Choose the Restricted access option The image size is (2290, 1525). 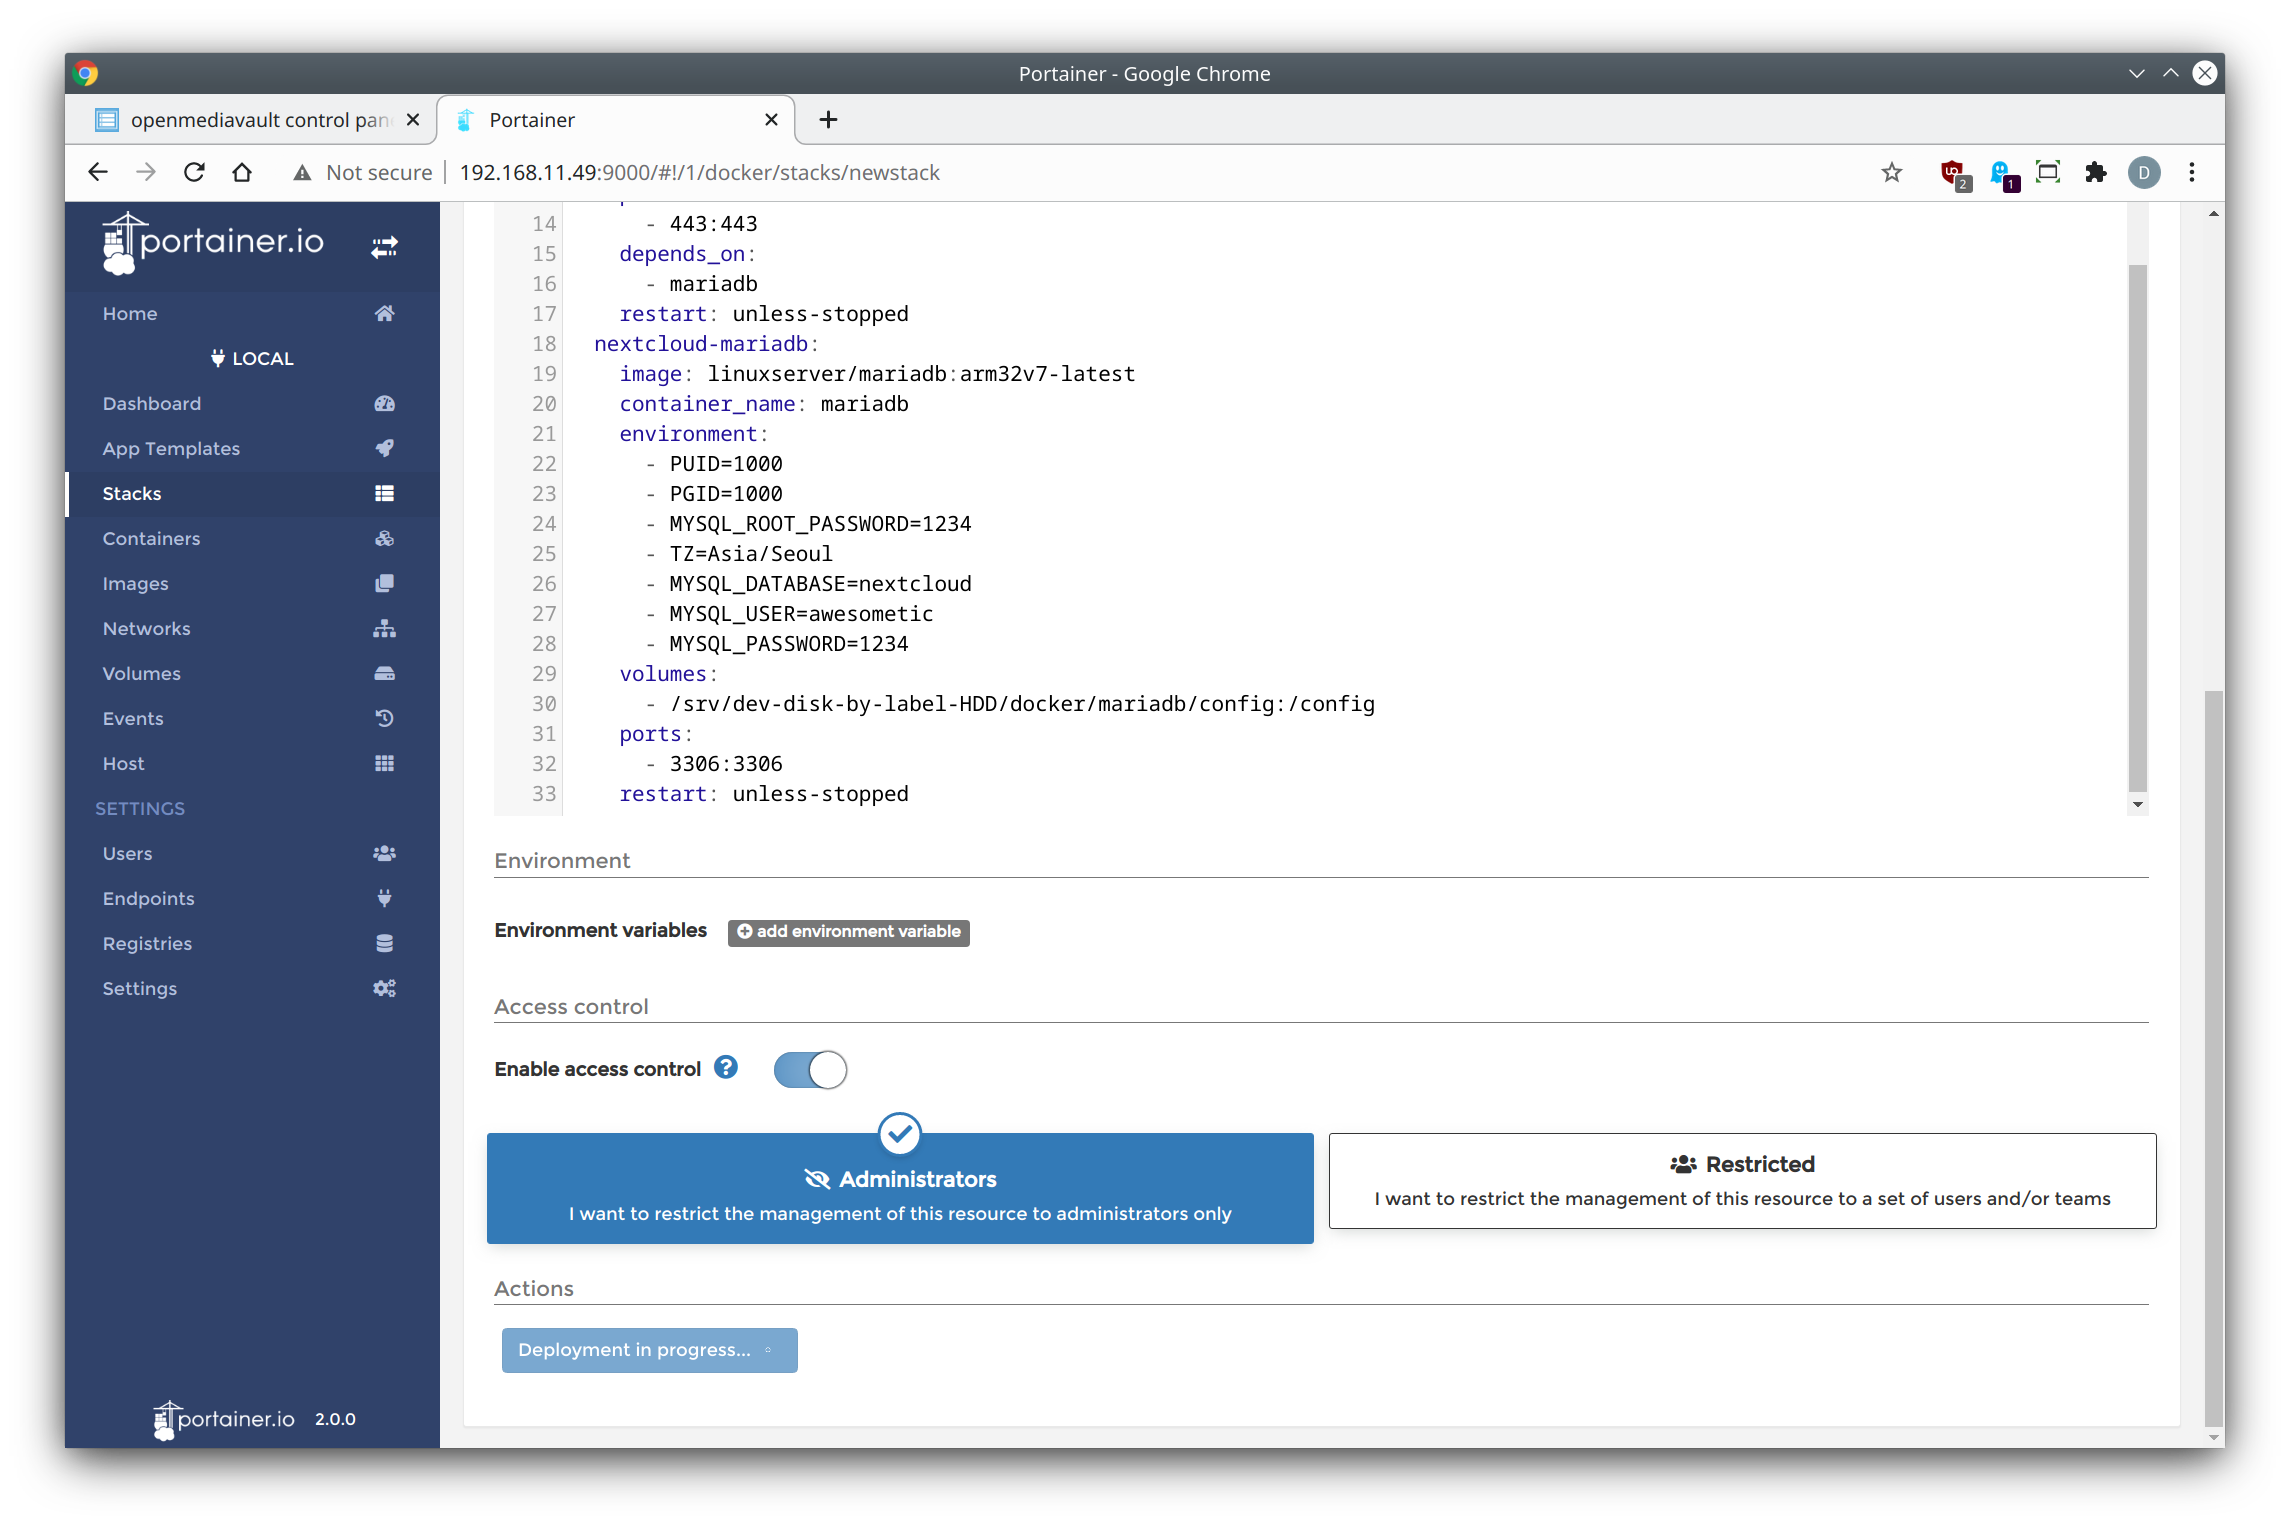coord(1742,1180)
